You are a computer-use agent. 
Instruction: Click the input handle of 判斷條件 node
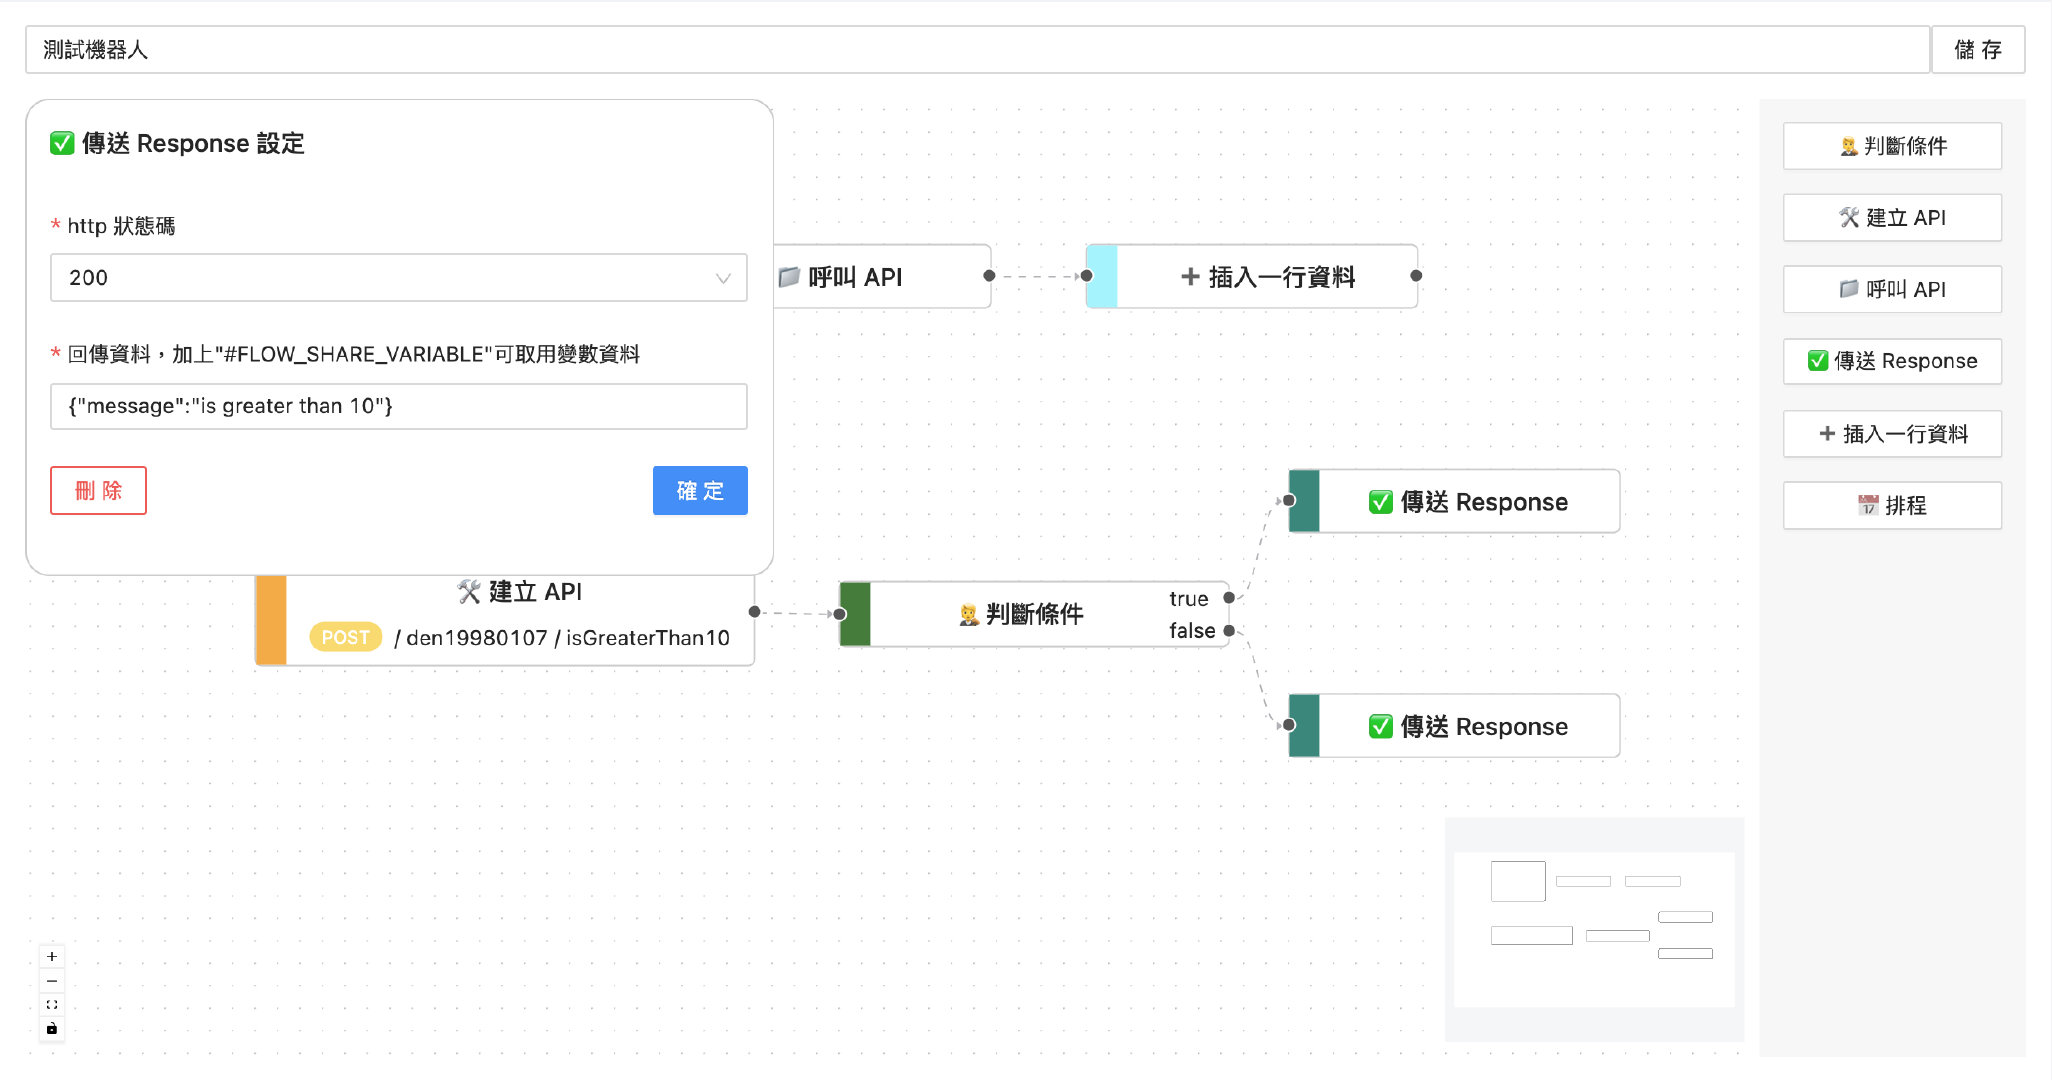(x=841, y=614)
